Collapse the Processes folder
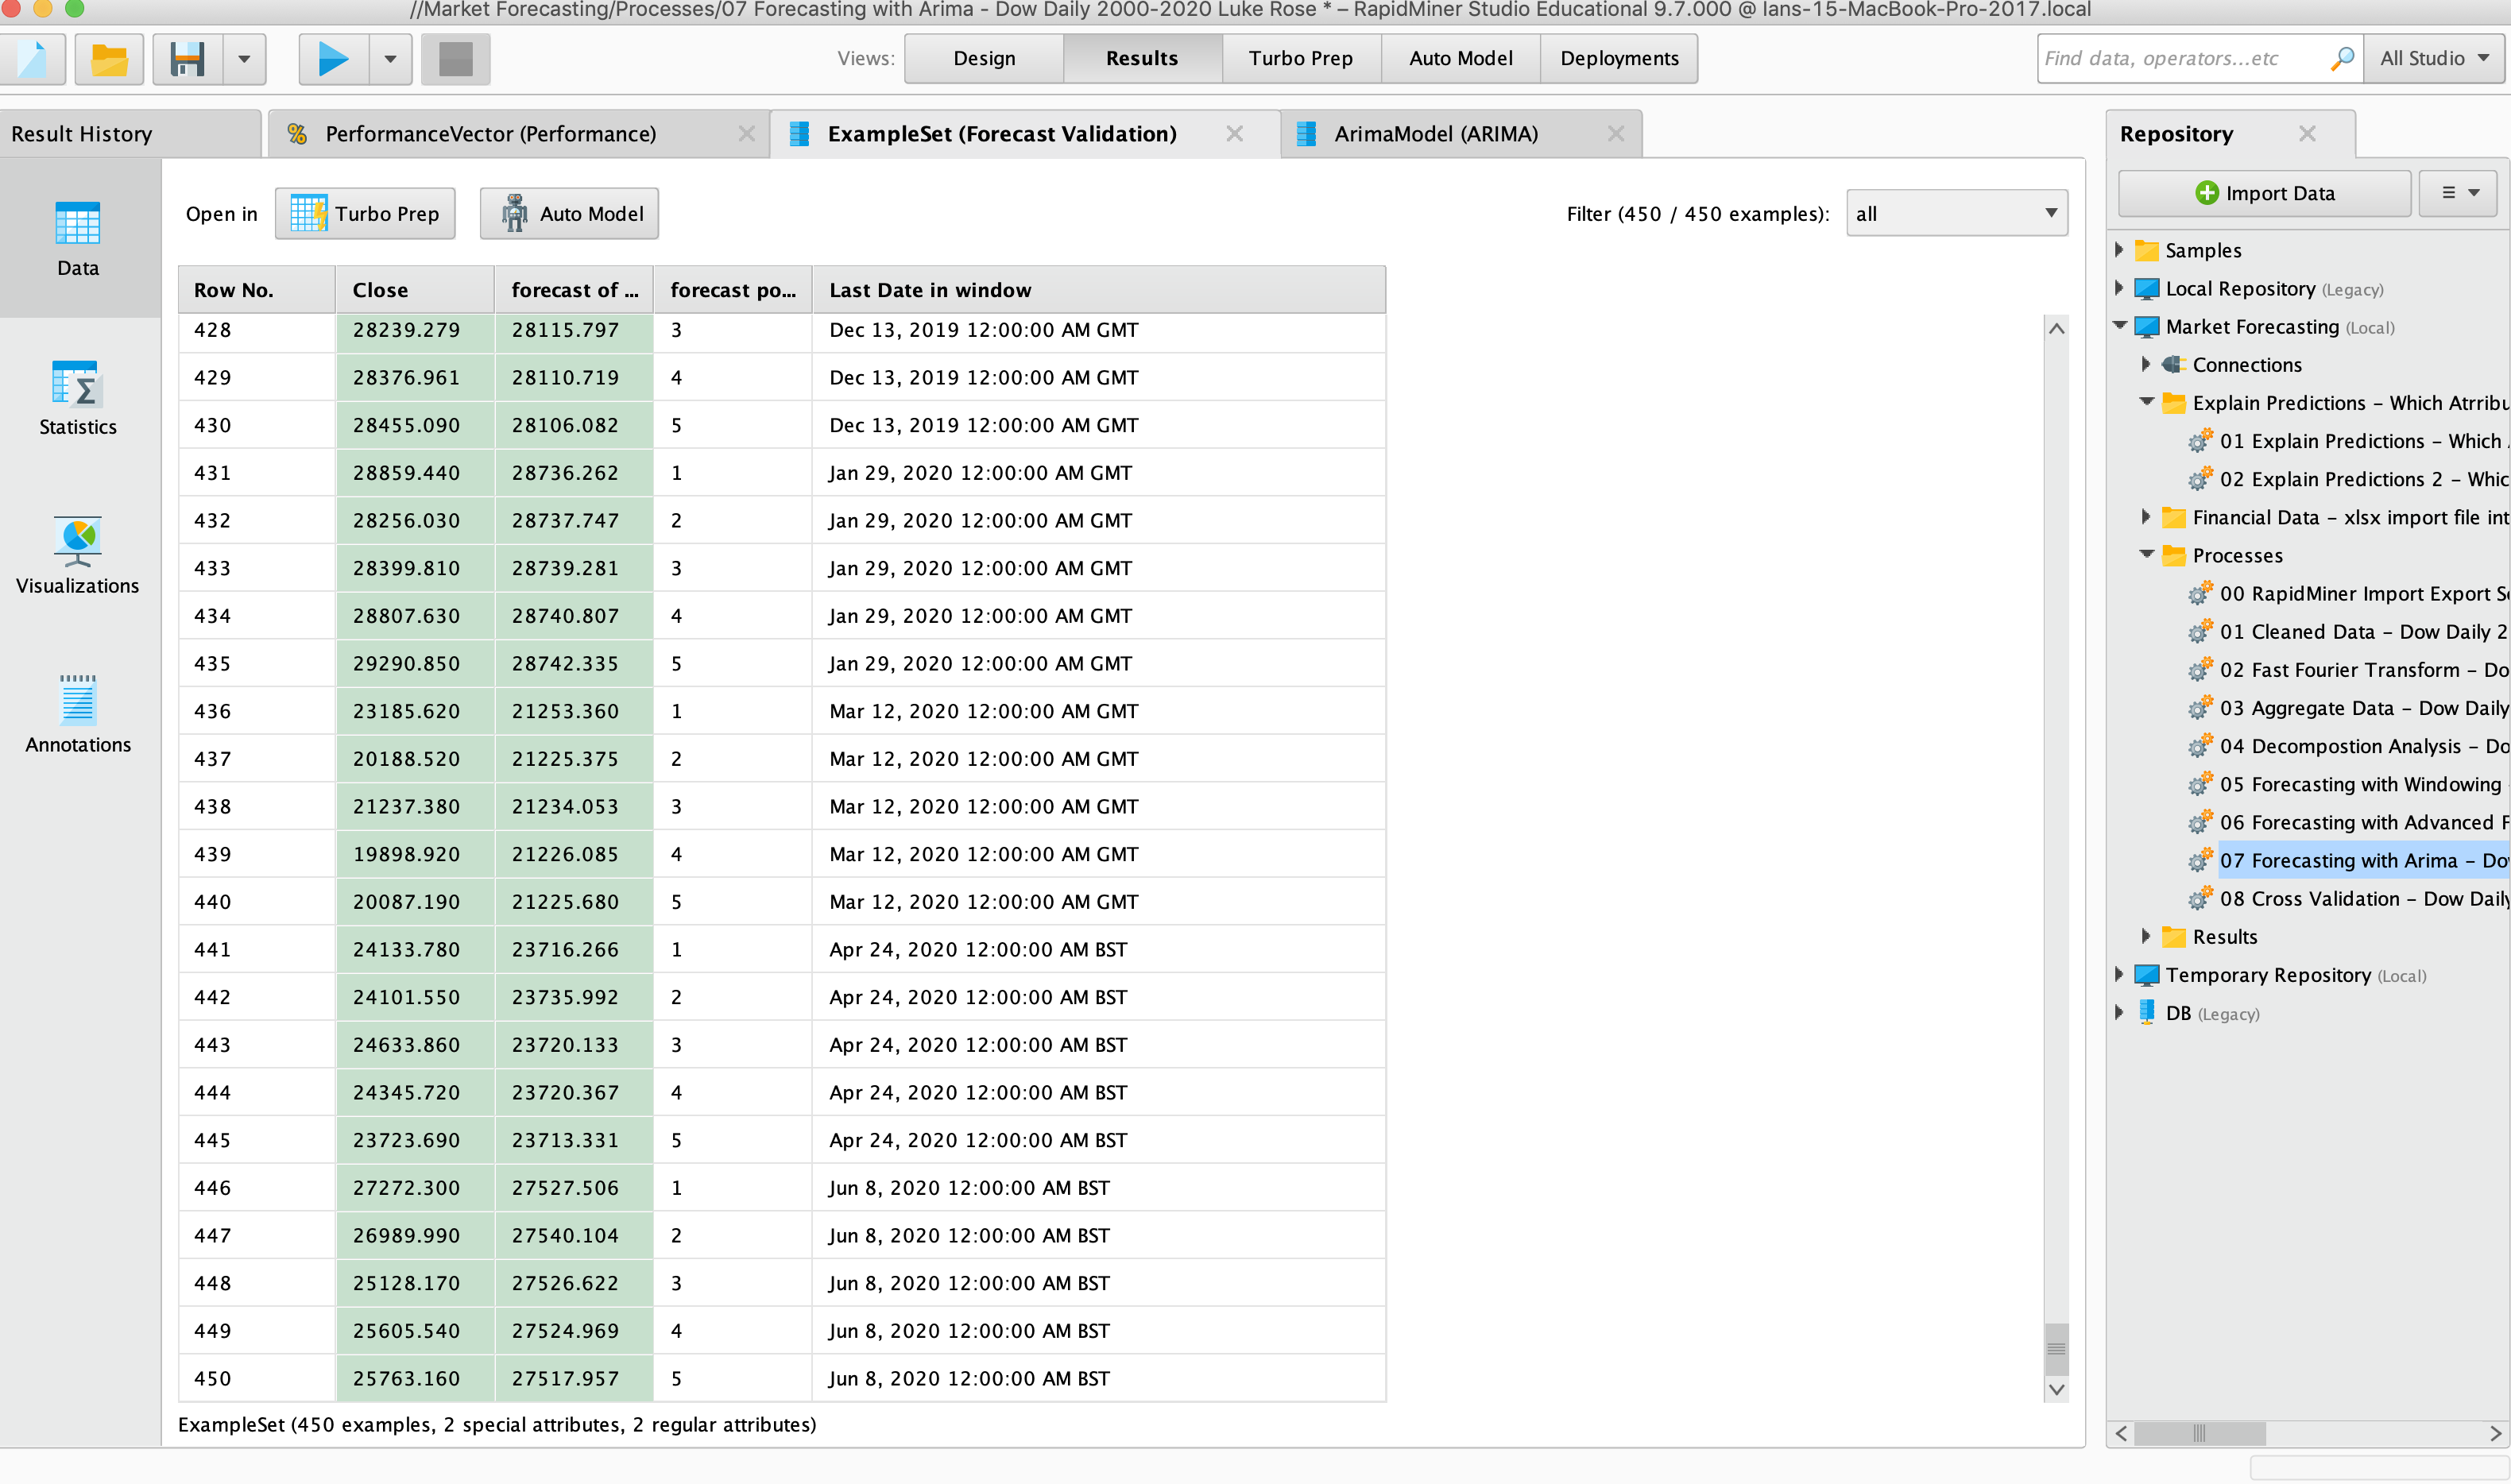This screenshot has width=2511, height=1484. pyautogui.click(x=2146, y=555)
